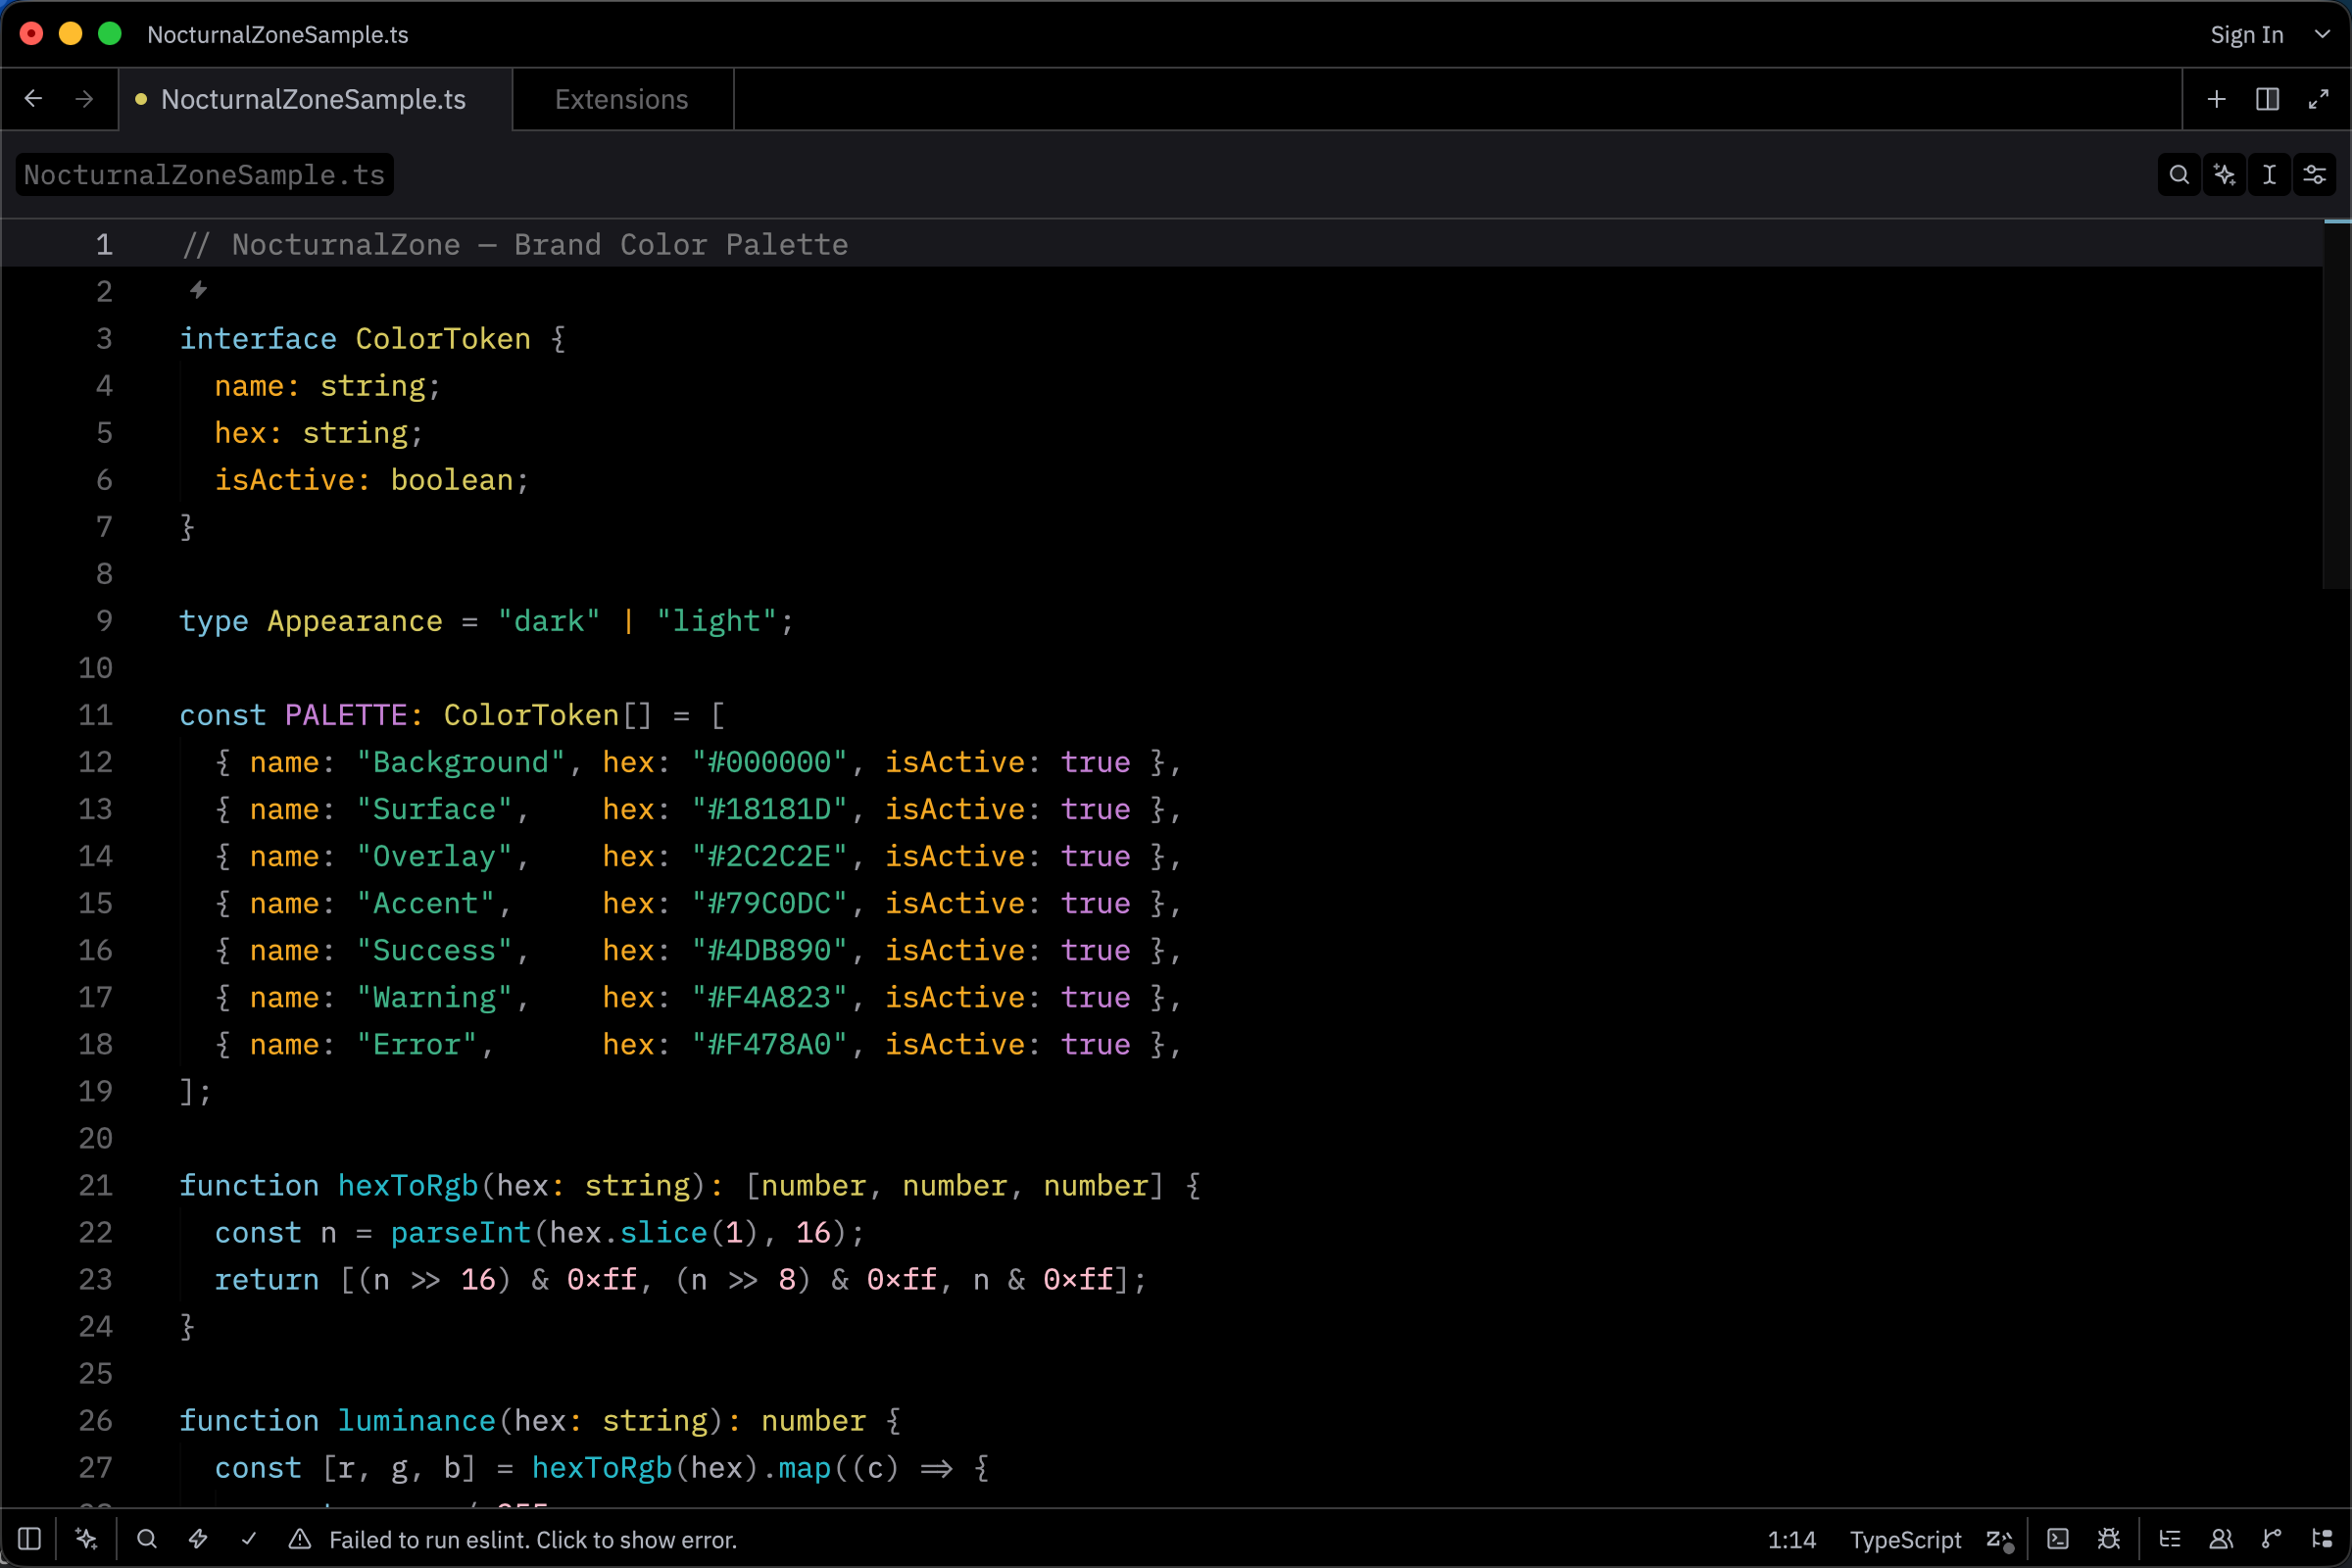Select the NocturnalZoneSample.ts tab
The width and height of the screenshot is (2352, 1568).
click(x=312, y=99)
